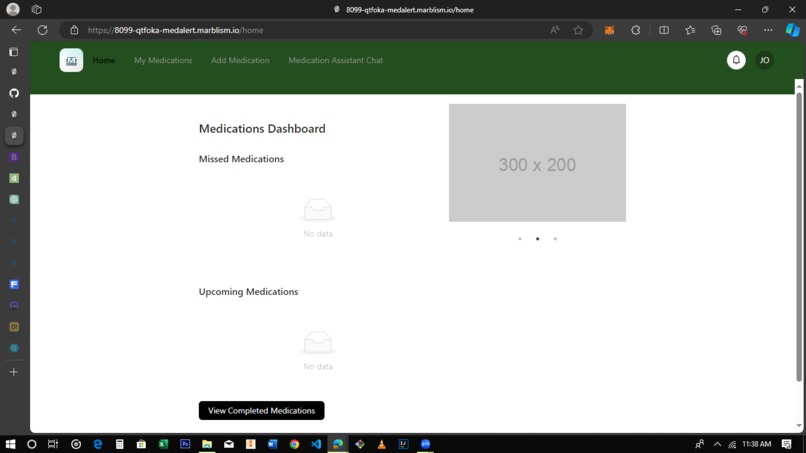The image size is (806, 453).
Task: Open the Workspaces icon in title bar
Action: point(36,9)
